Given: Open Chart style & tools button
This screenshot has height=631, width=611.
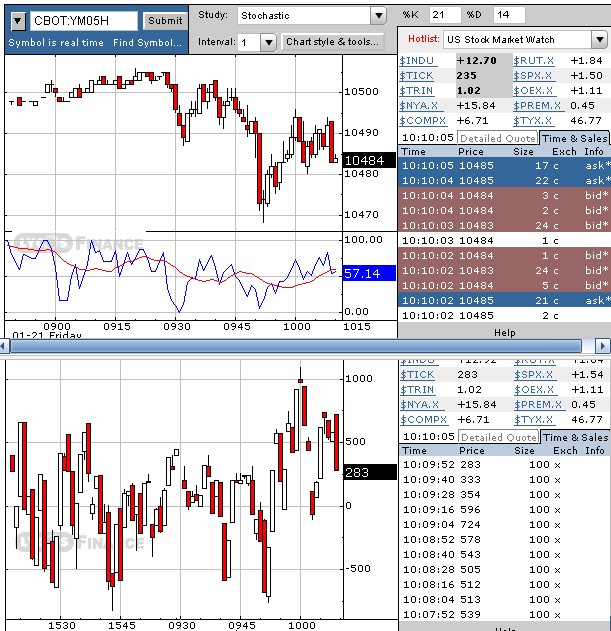Looking at the screenshot, I should (x=332, y=42).
